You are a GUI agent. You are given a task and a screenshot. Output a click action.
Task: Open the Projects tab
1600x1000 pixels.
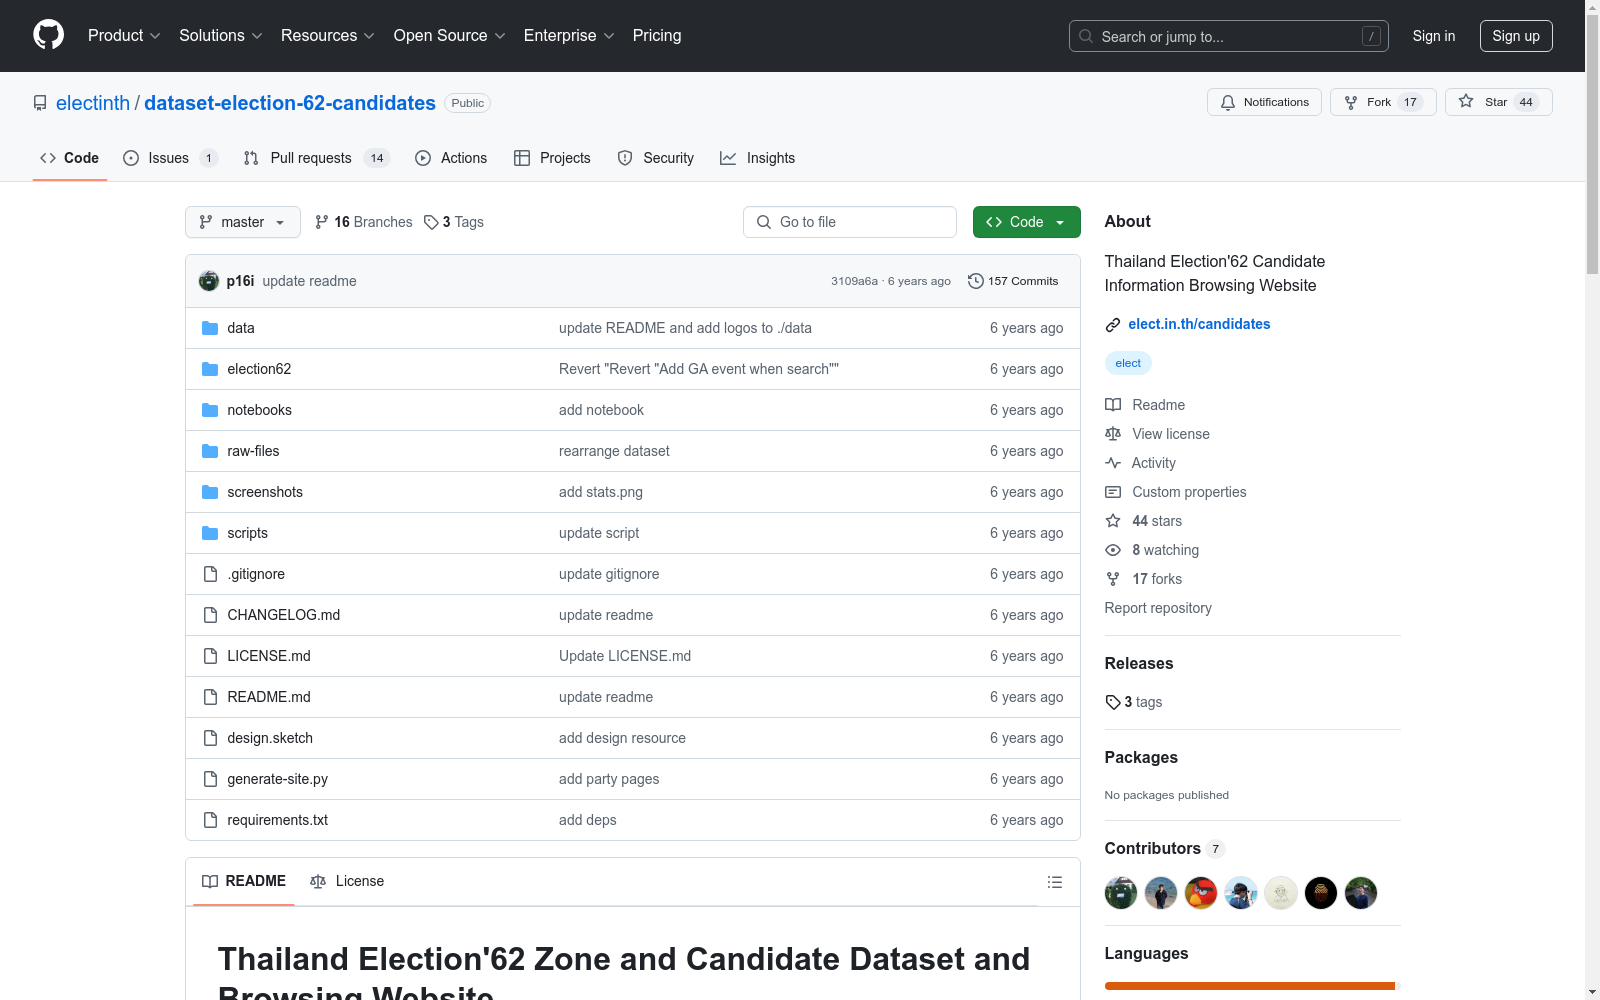(x=552, y=158)
